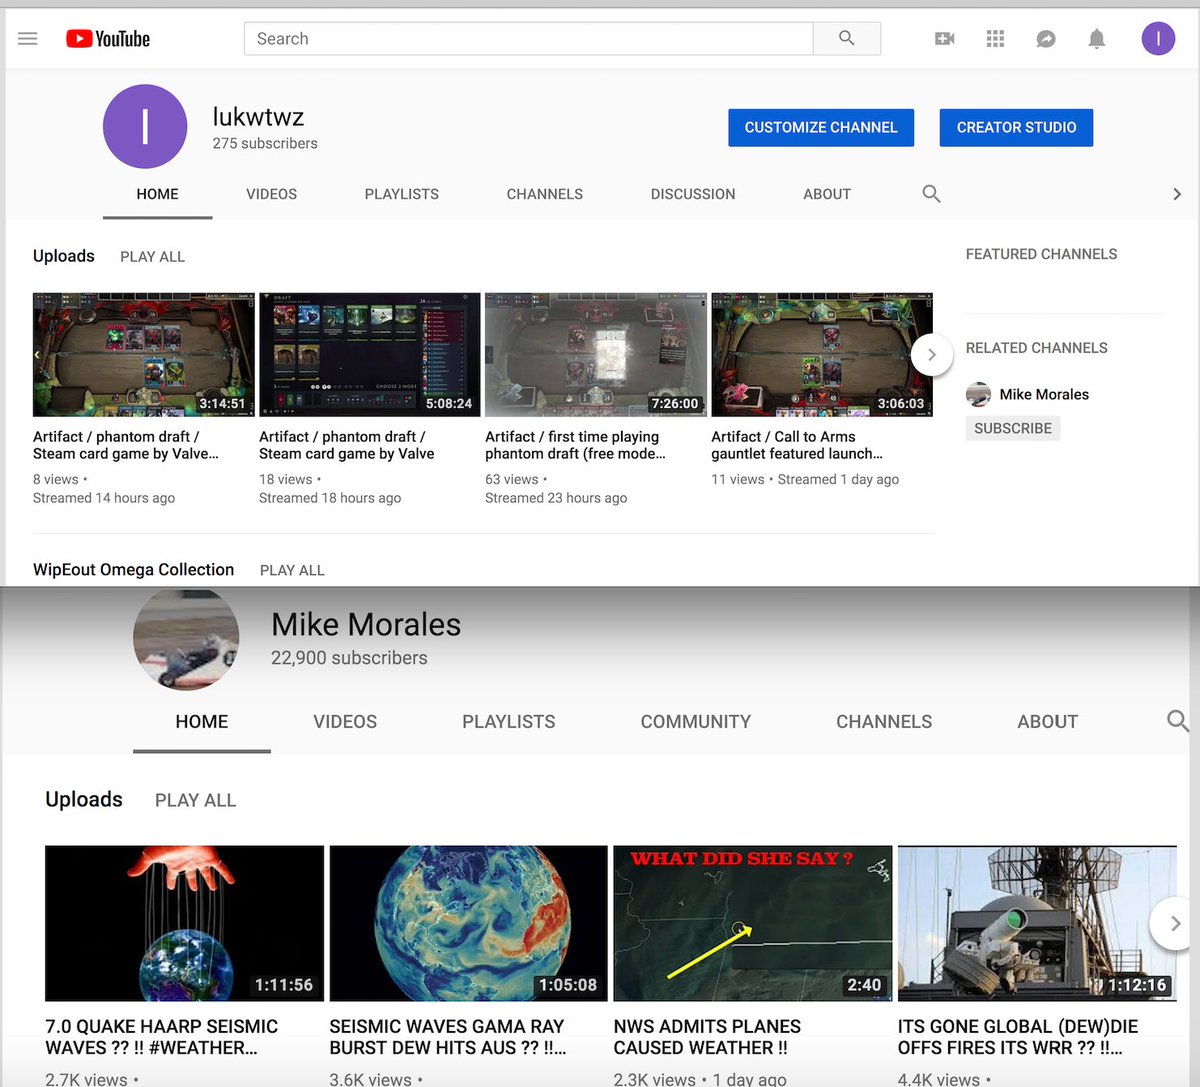Image resolution: width=1200 pixels, height=1087 pixels.
Task: Click 'FEATURED CHANNELS' label
Action: (x=1042, y=254)
